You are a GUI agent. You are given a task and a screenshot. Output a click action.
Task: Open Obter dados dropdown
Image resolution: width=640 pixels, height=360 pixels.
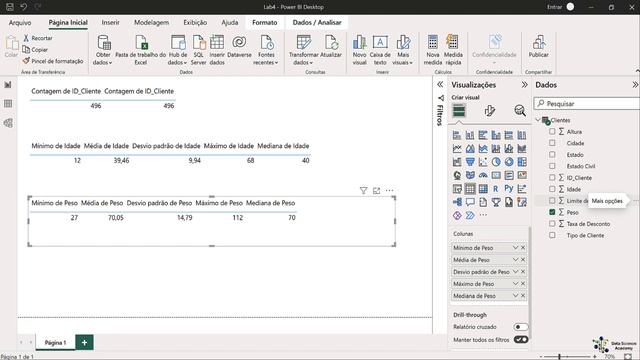click(x=103, y=50)
